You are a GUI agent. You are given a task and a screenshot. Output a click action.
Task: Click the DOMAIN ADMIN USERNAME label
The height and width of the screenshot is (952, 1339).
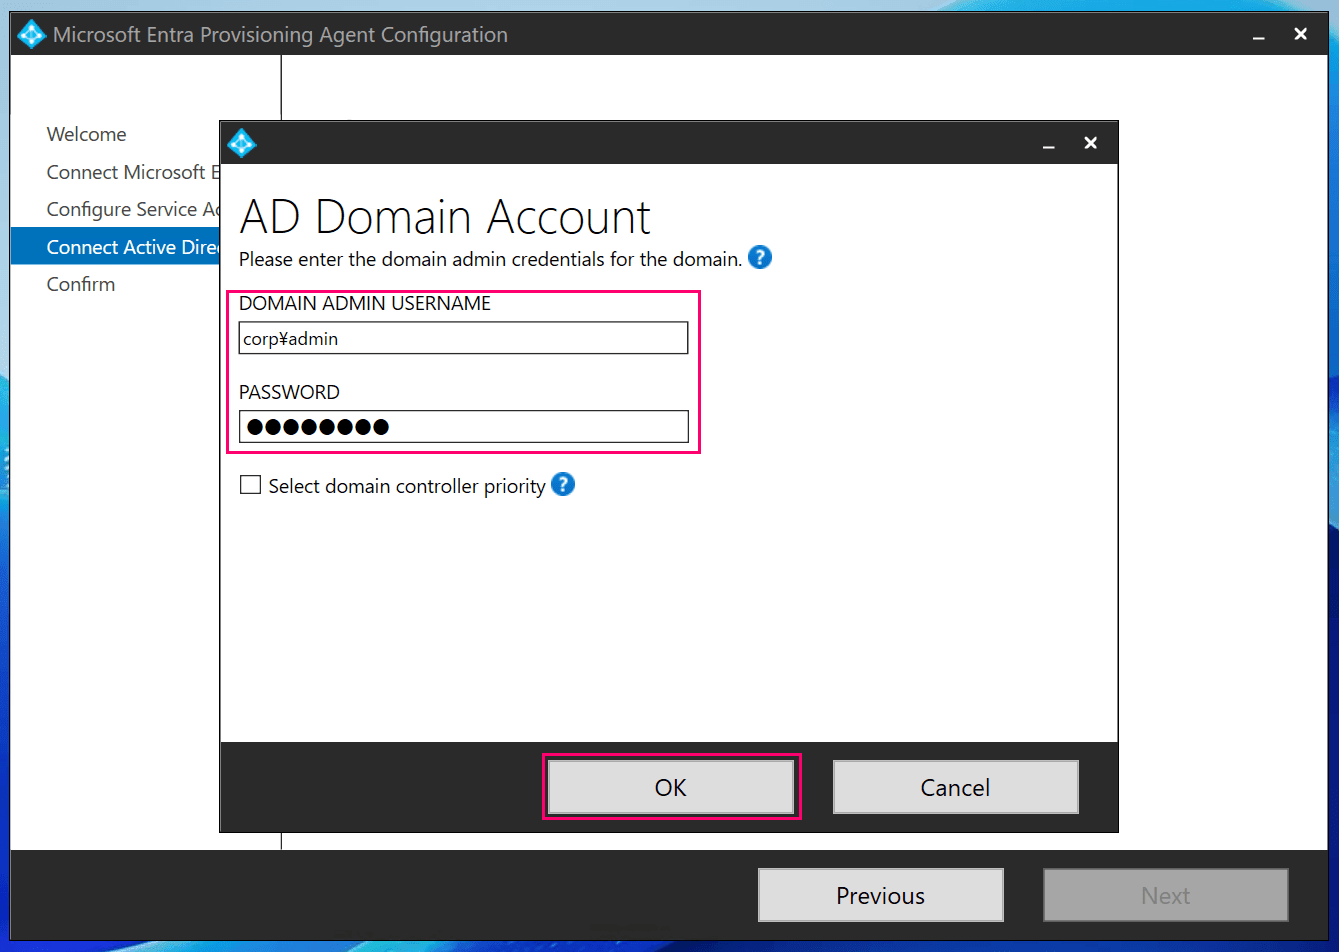point(365,303)
